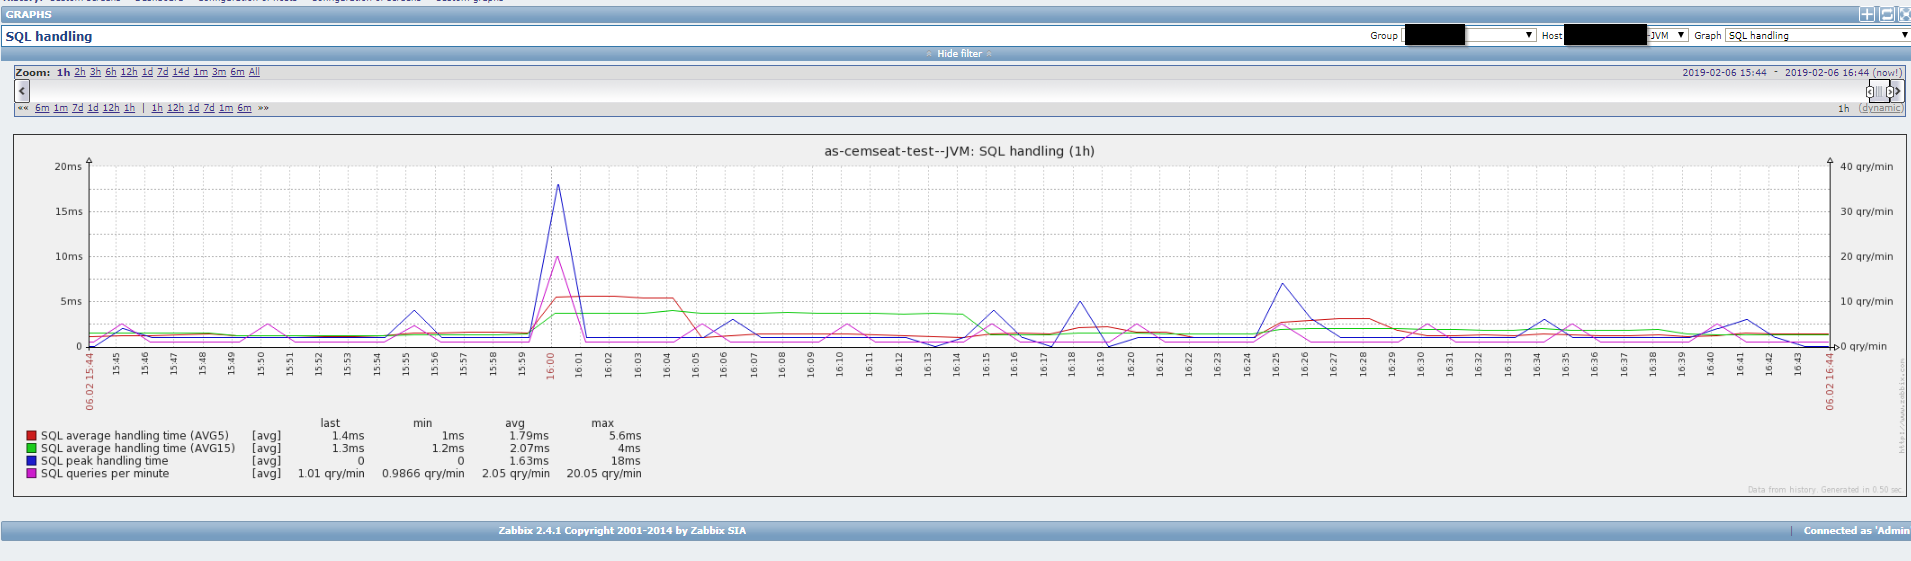Click the green AVG15 legend color square

[31, 448]
